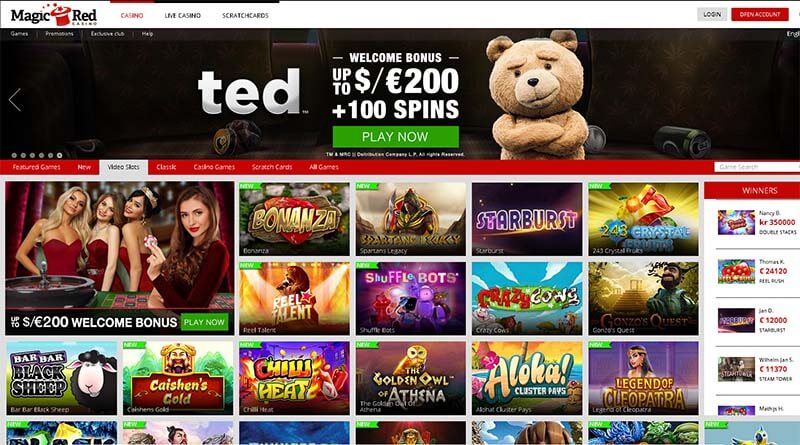Screen dimensions: 800x445
Task: Open Gonzo's Quest game tile
Action: [x=643, y=299]
